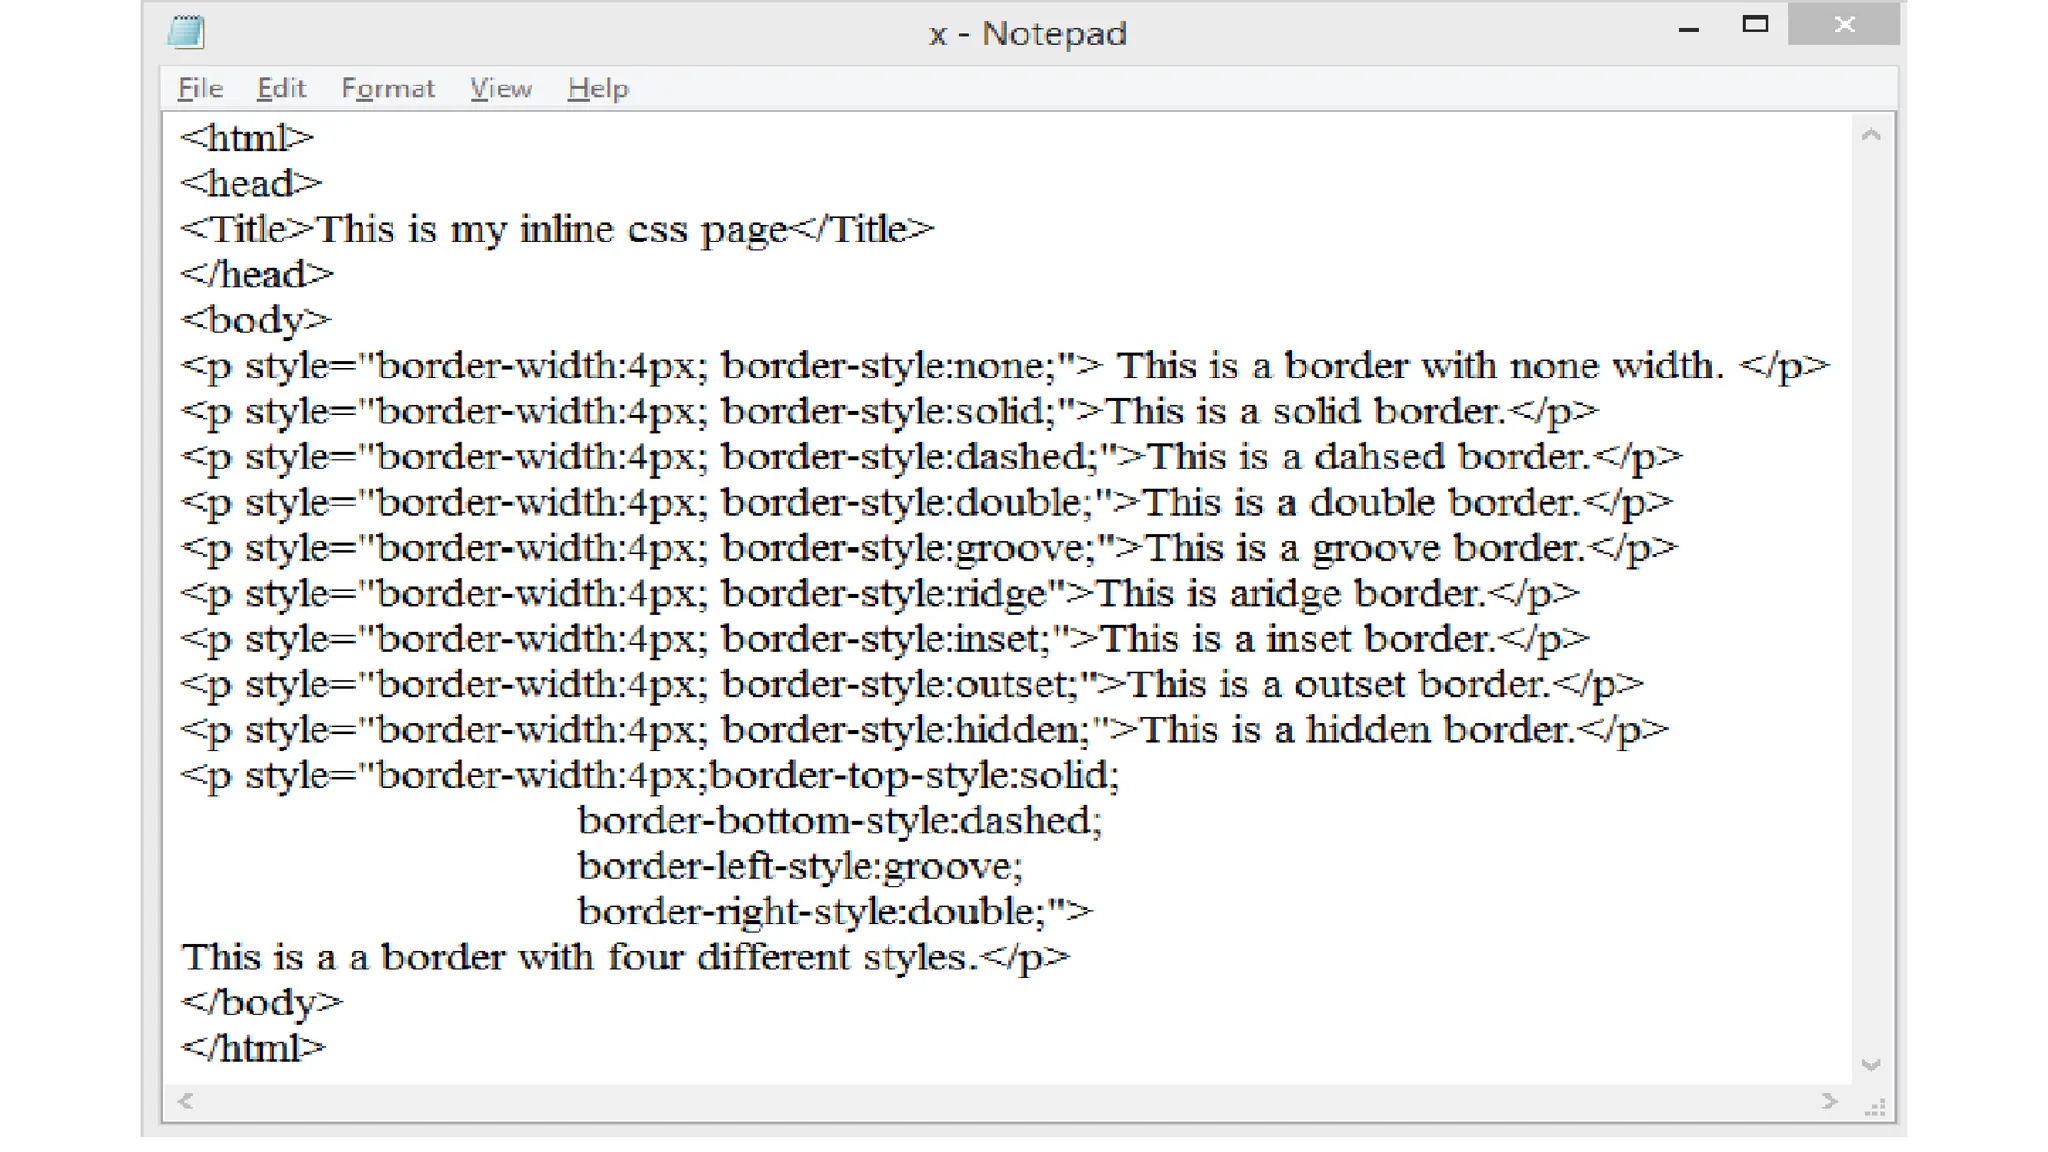Place cursor in the Title tag line
This screenshot has width=2048, height=1152.
pos(556,230)
